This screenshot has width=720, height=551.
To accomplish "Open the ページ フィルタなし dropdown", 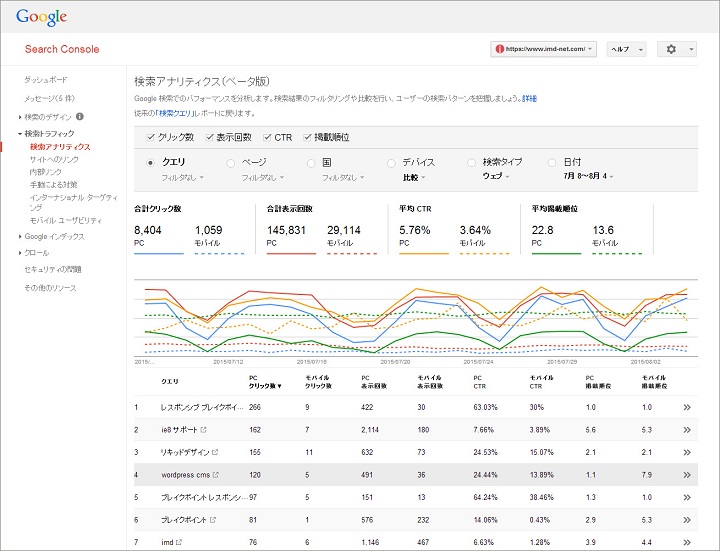I will click(x=263, y=178).
